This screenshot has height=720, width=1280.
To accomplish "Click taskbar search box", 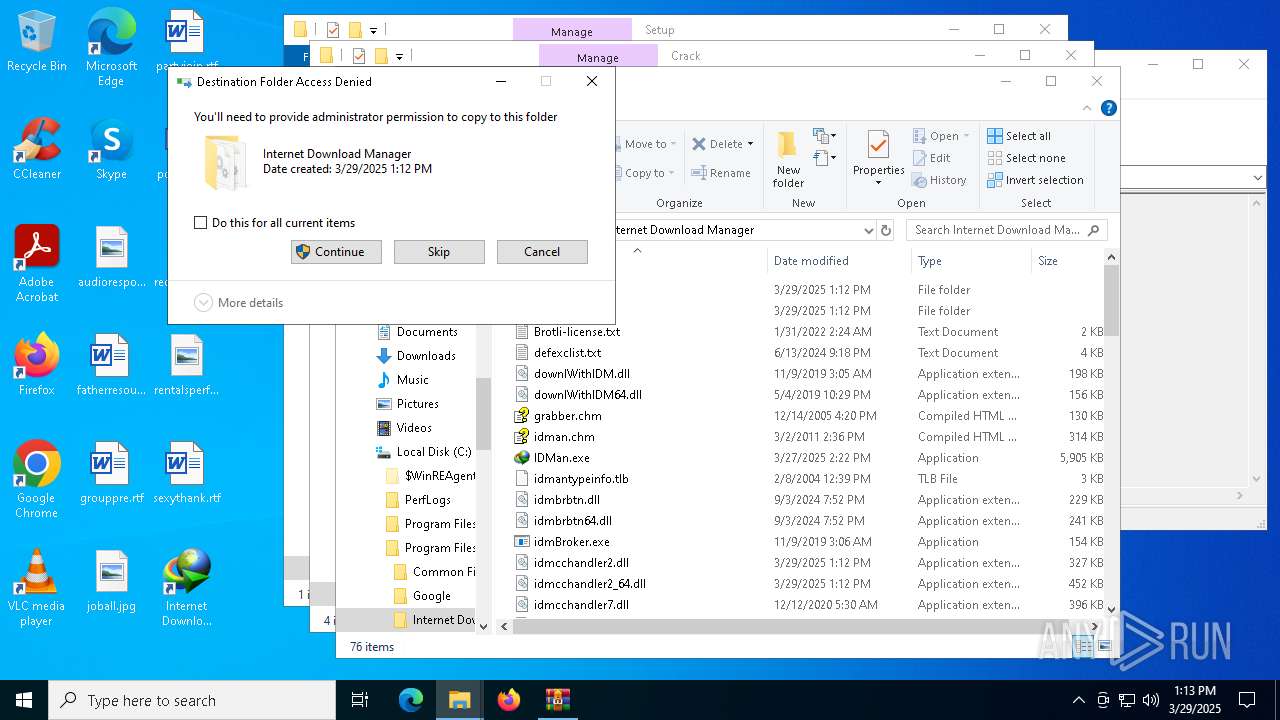I will click(x=192, y=700).
